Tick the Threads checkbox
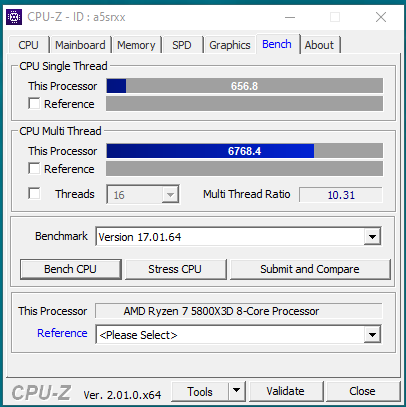Viewport: 406px width, 407px height. (x=34, y=193)
